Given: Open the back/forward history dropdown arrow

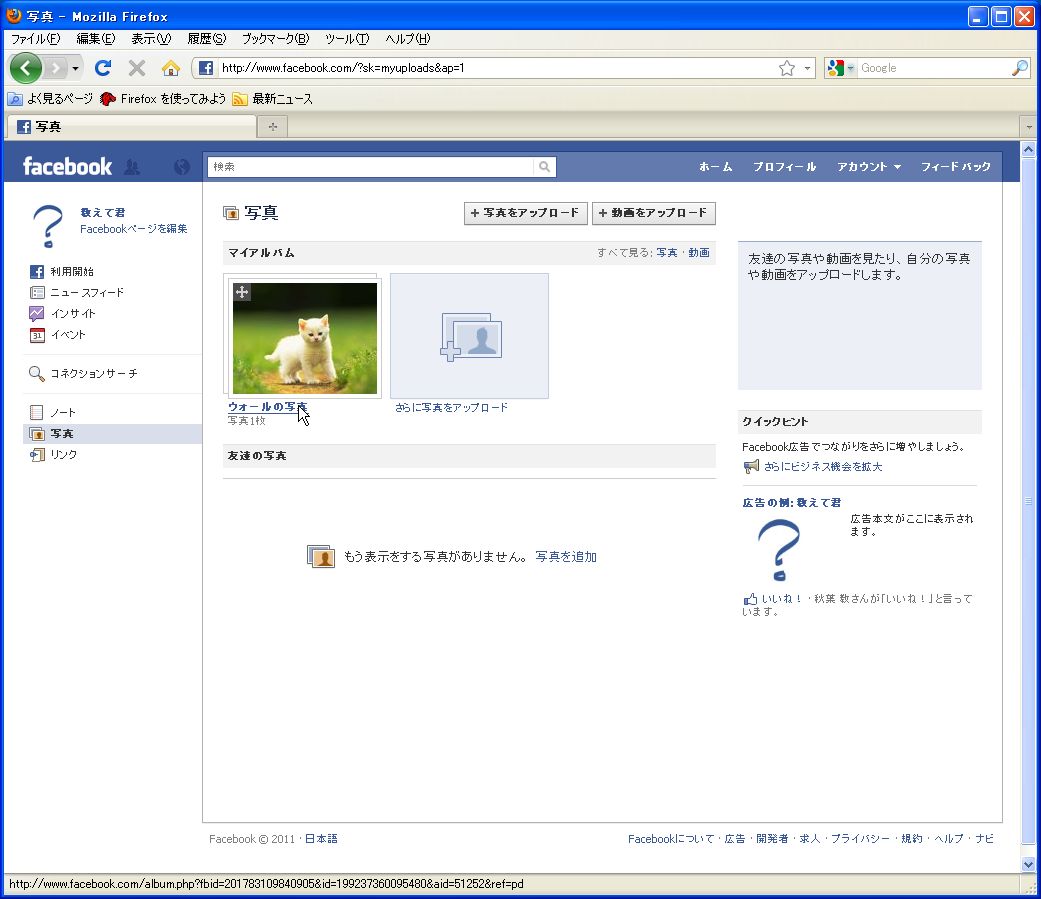Looking at the screenshot, I should (75, 68).
